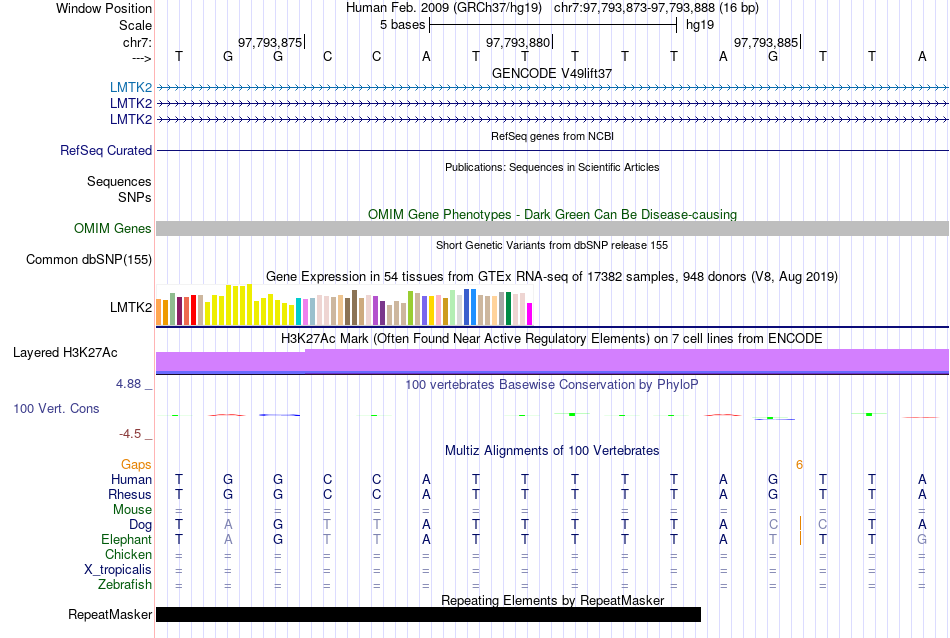
Task: Click the Chicken species label
Action: [128, 554]
